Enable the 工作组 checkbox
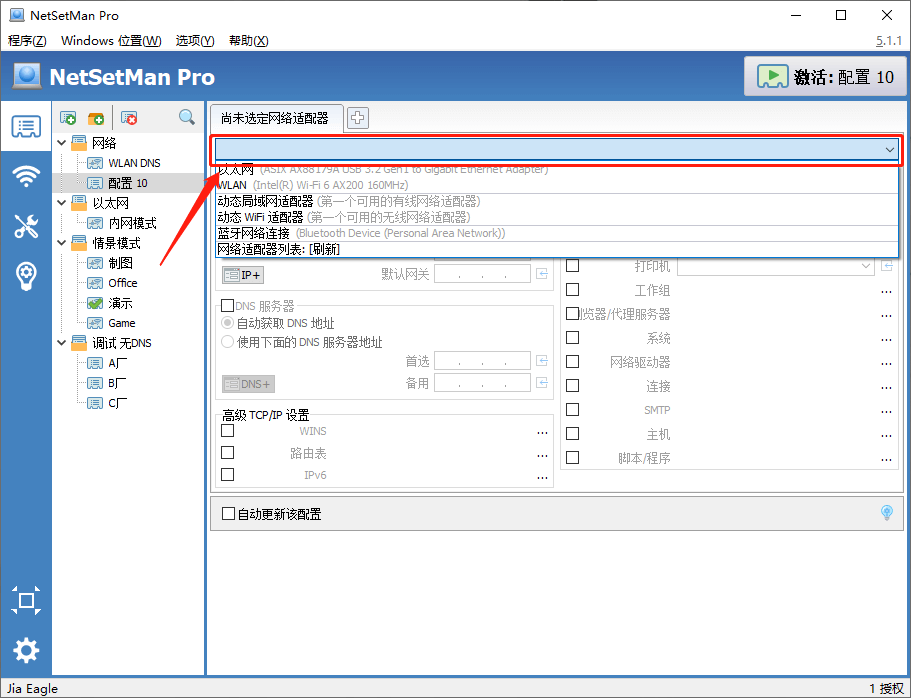Screen dimensions: 911x698 coord(572,289)
